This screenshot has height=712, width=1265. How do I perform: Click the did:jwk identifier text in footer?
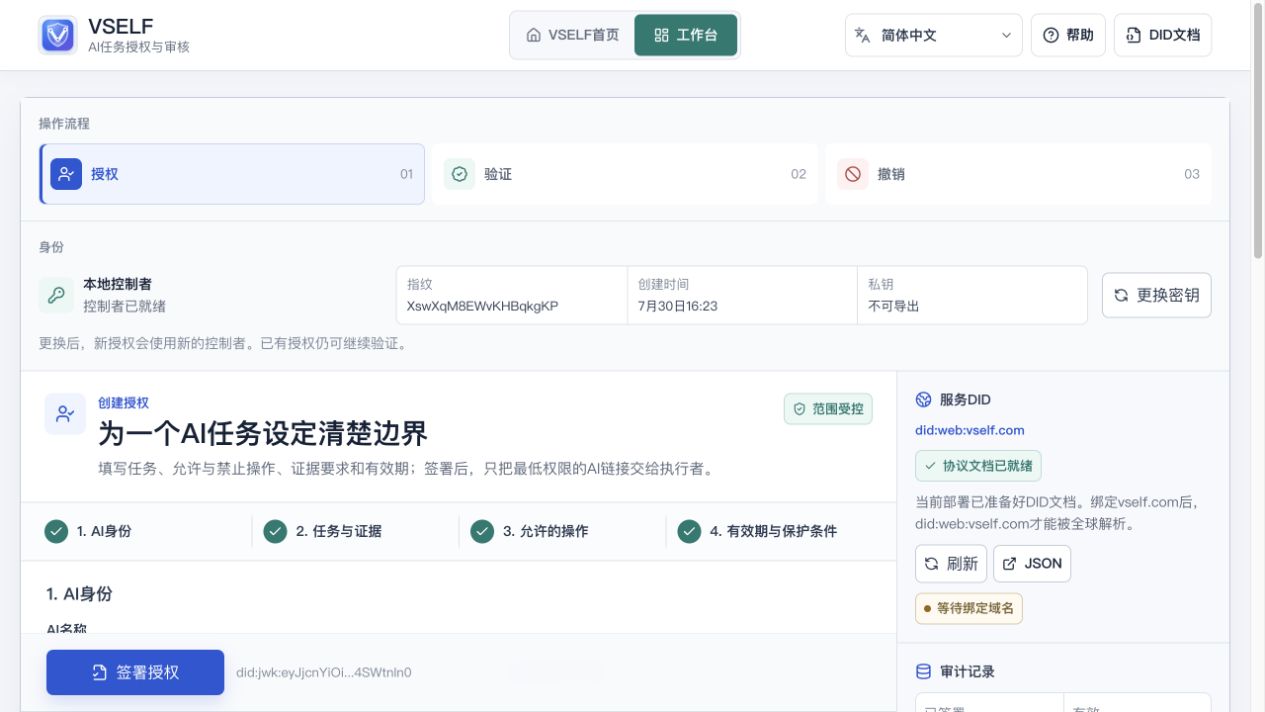coord(324,672)
